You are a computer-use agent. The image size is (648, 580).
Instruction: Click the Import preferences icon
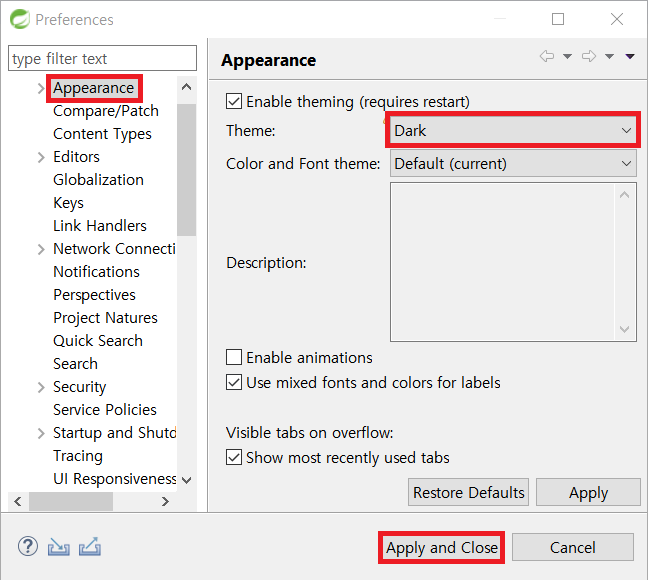click(x=58, y=547)
